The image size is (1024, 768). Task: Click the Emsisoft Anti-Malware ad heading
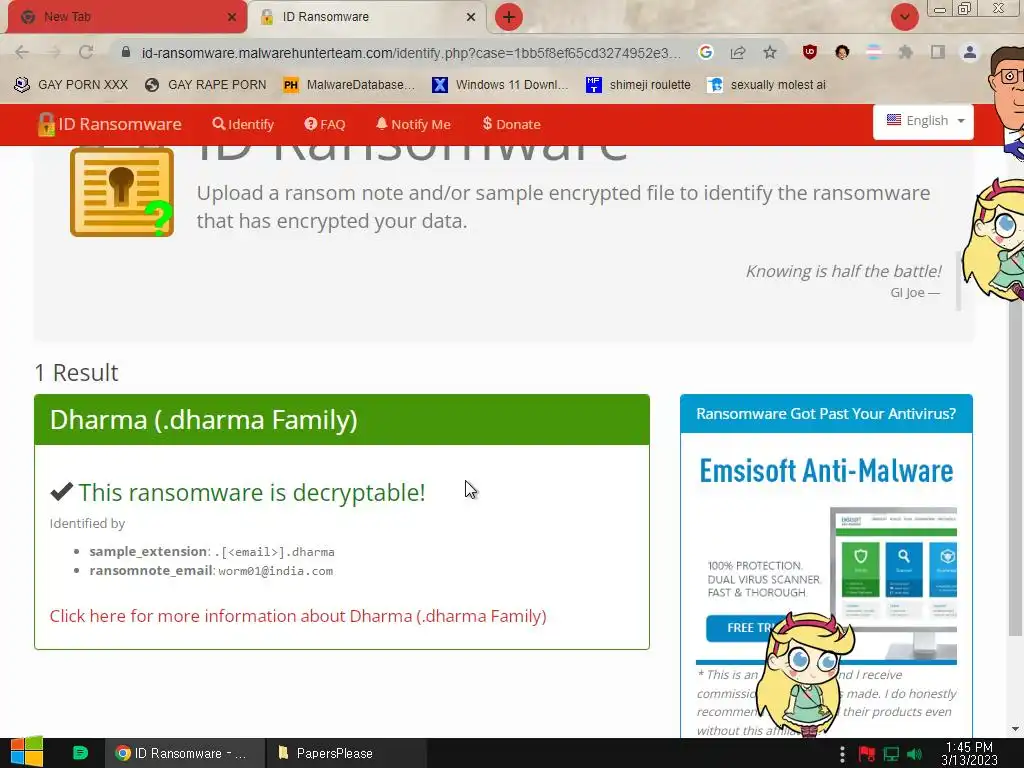(826, 471)
